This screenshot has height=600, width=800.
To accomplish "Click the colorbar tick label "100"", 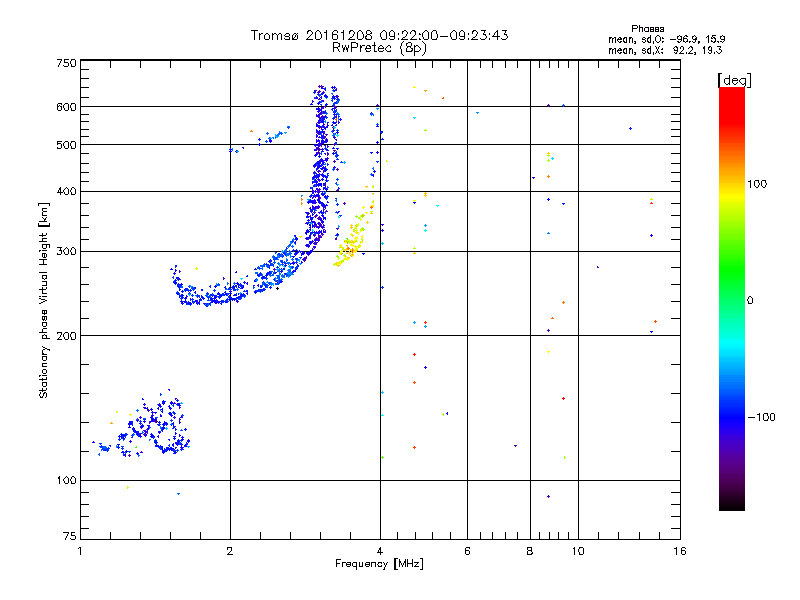I will 757,184.
